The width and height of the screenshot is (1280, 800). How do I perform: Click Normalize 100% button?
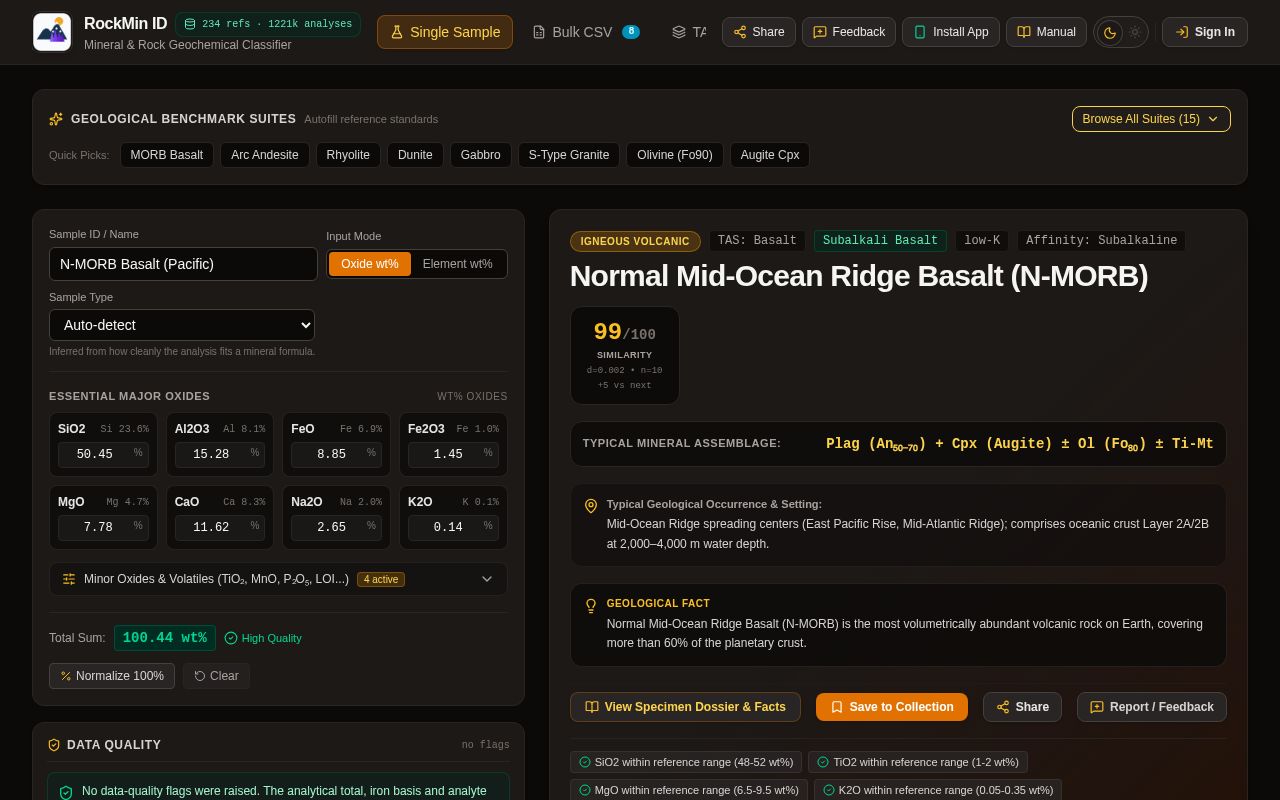(x=112, y=676)
